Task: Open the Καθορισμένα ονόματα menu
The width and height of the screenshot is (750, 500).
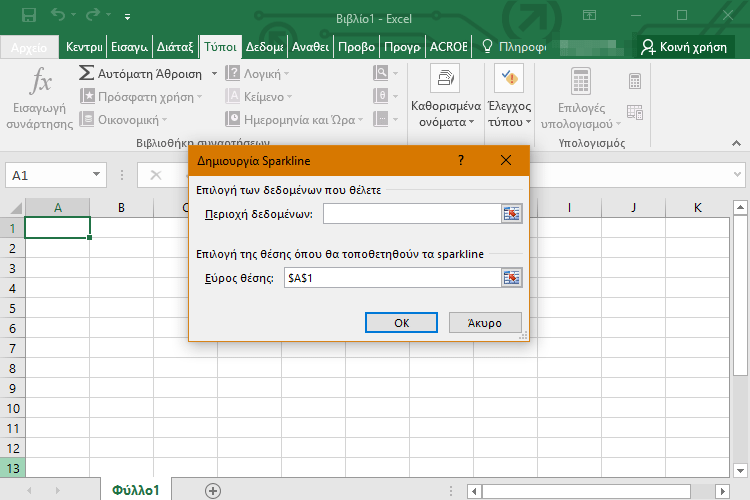Action: pyautogui.click(x=446, y=97)
